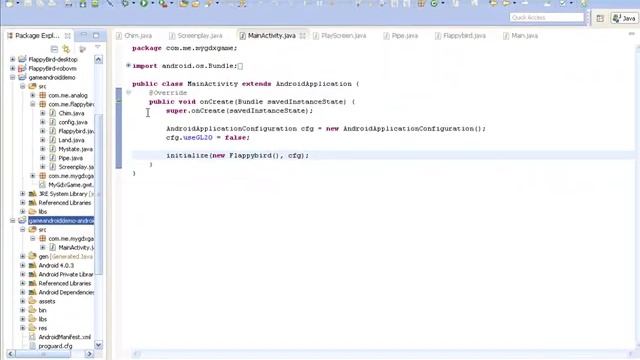Open Package Explorer view menu triangle
Screen dimensions: 640x360
(98, 47)
